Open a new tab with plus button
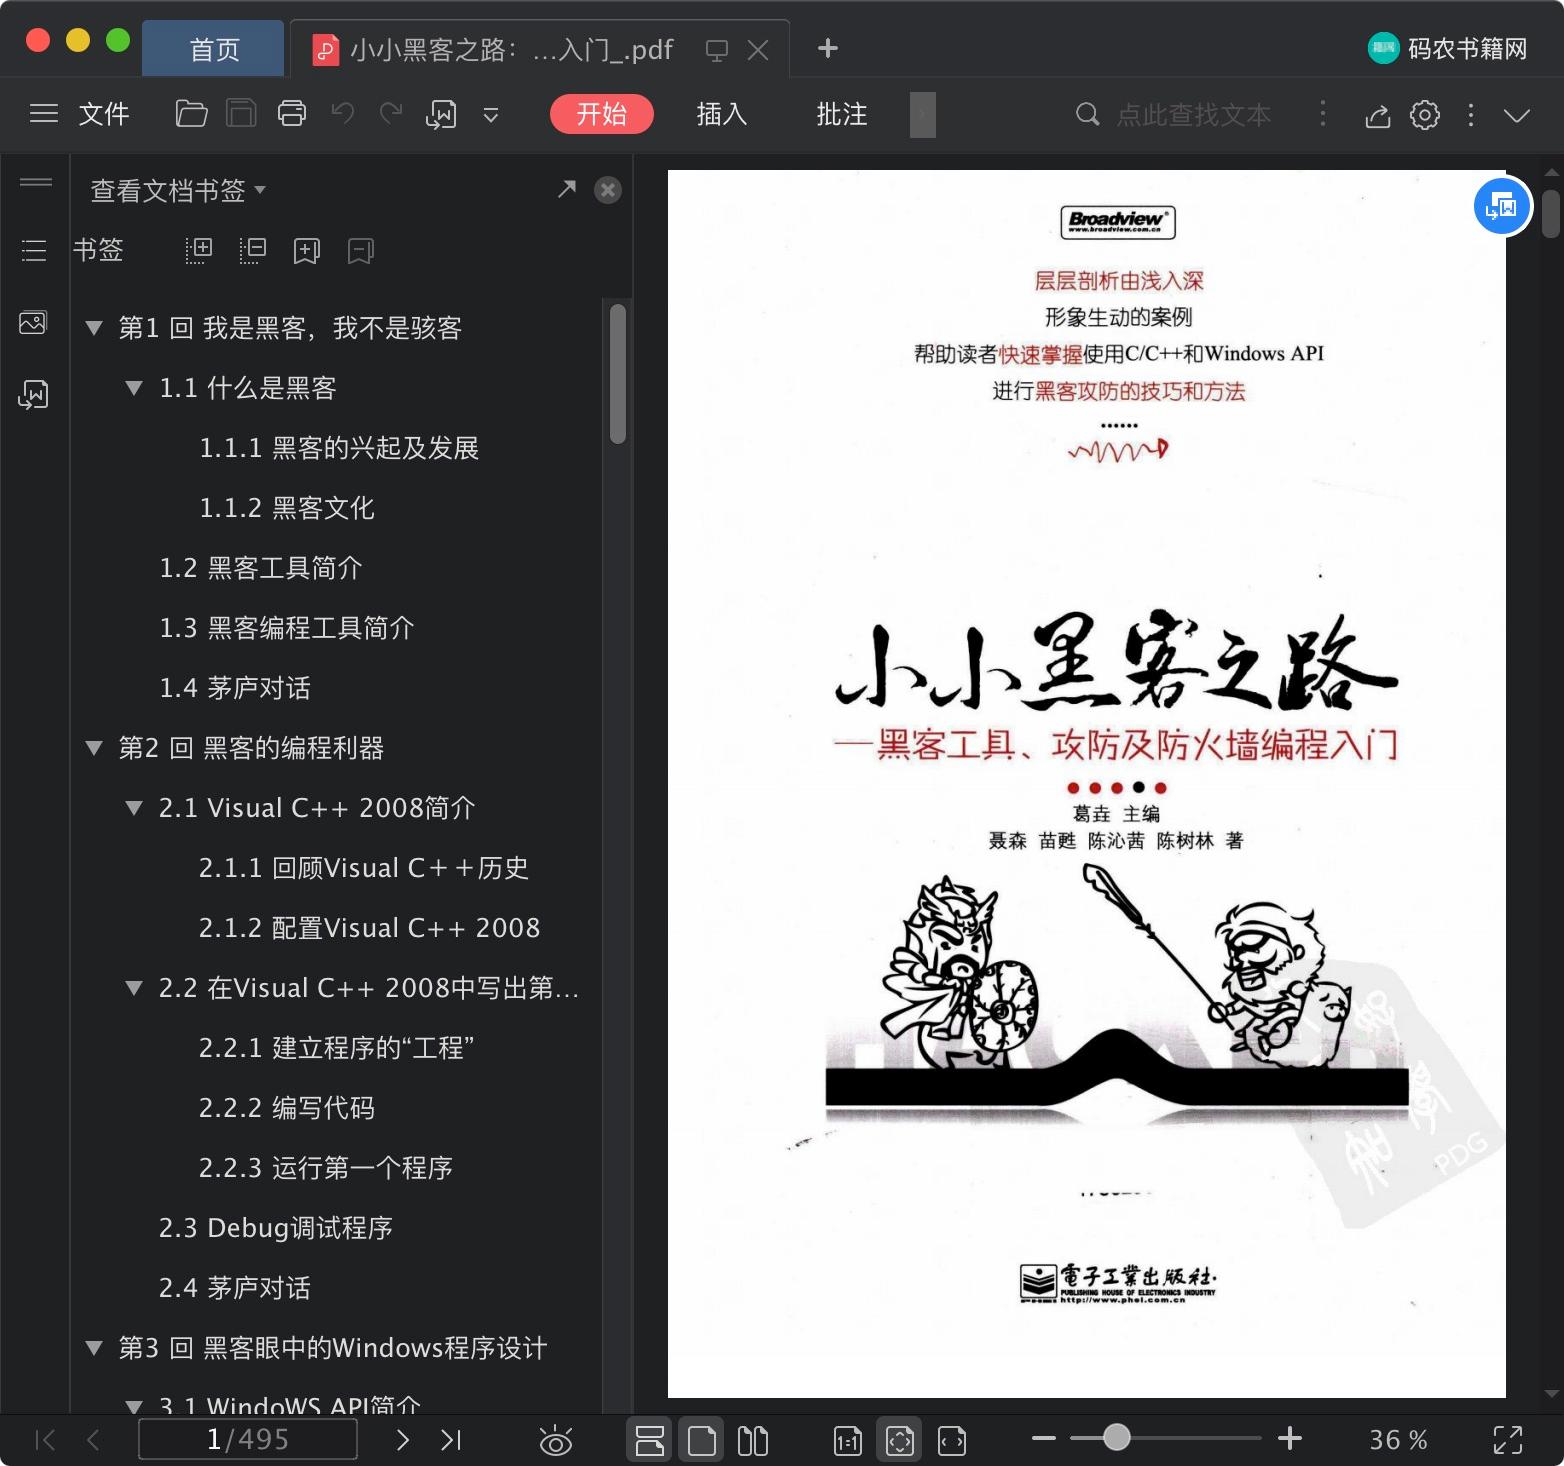This screenshot has height=1466, width=1564. coord(827,48)
